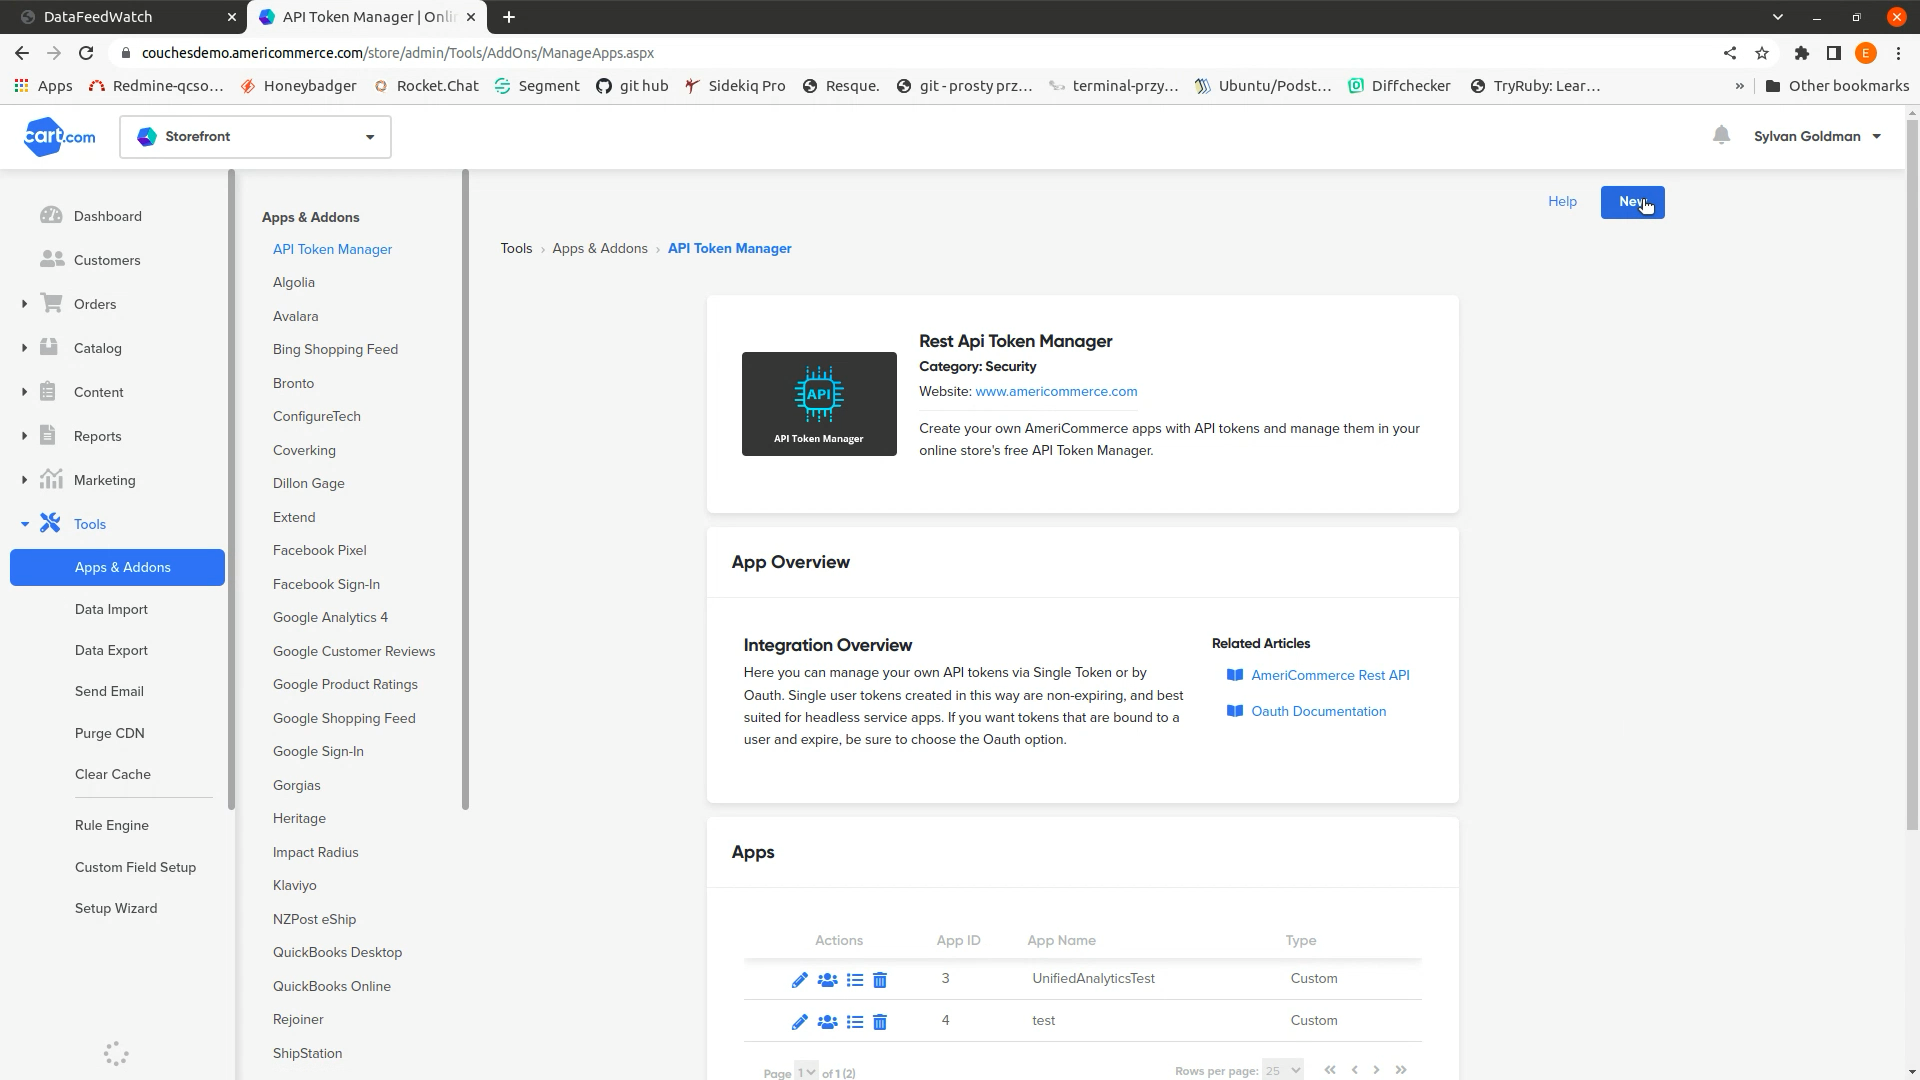Viewport: 1920px width, 1080px height.
Task: Open Dashboard in the sidebar
Action: coord(107,216)
